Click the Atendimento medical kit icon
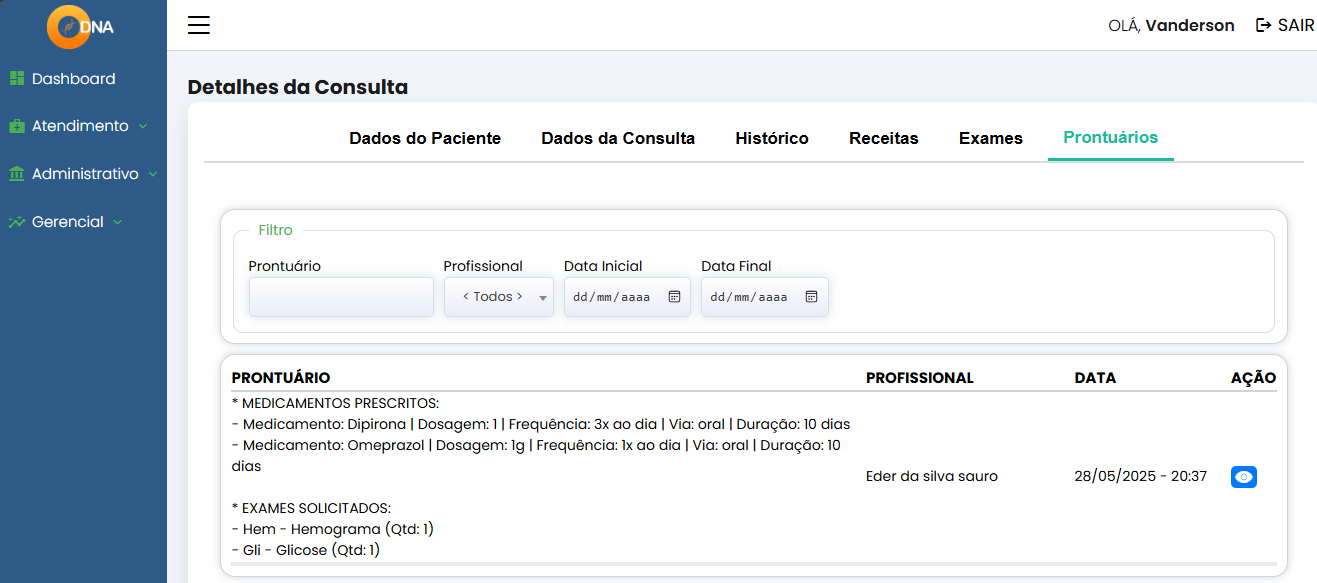1317x583 pixels. (17, 127)
